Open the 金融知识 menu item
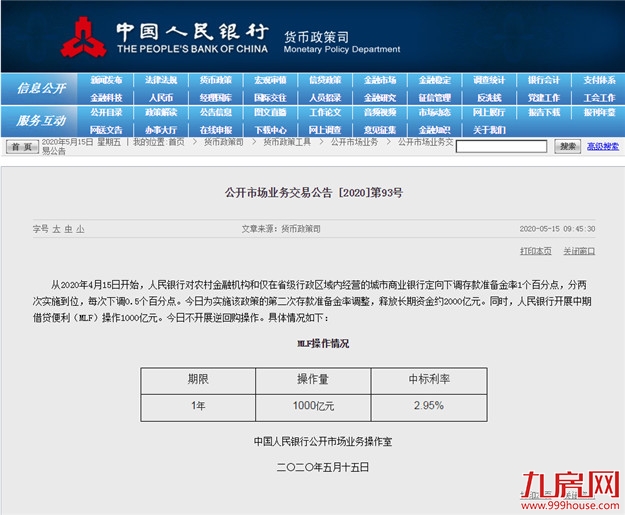Viewport: 625px width, 515px height. point(434,130)
